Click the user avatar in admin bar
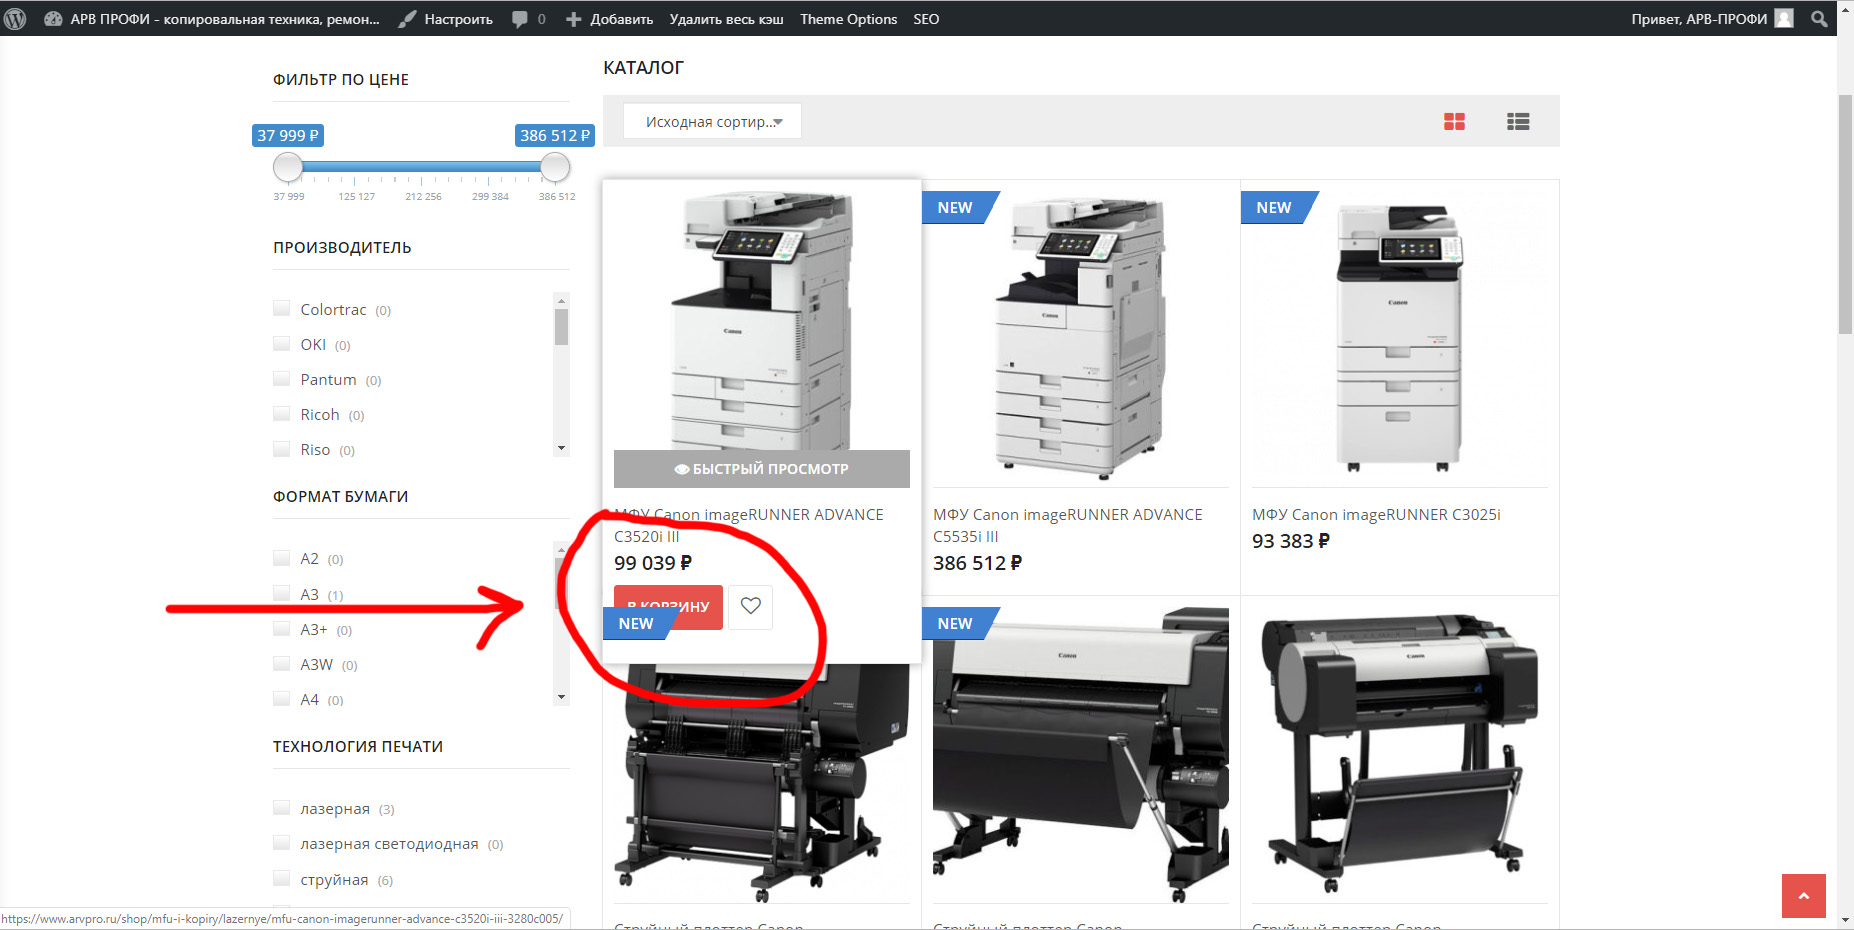Viewport: 1854px width, 930px height. pos(1784,19)
